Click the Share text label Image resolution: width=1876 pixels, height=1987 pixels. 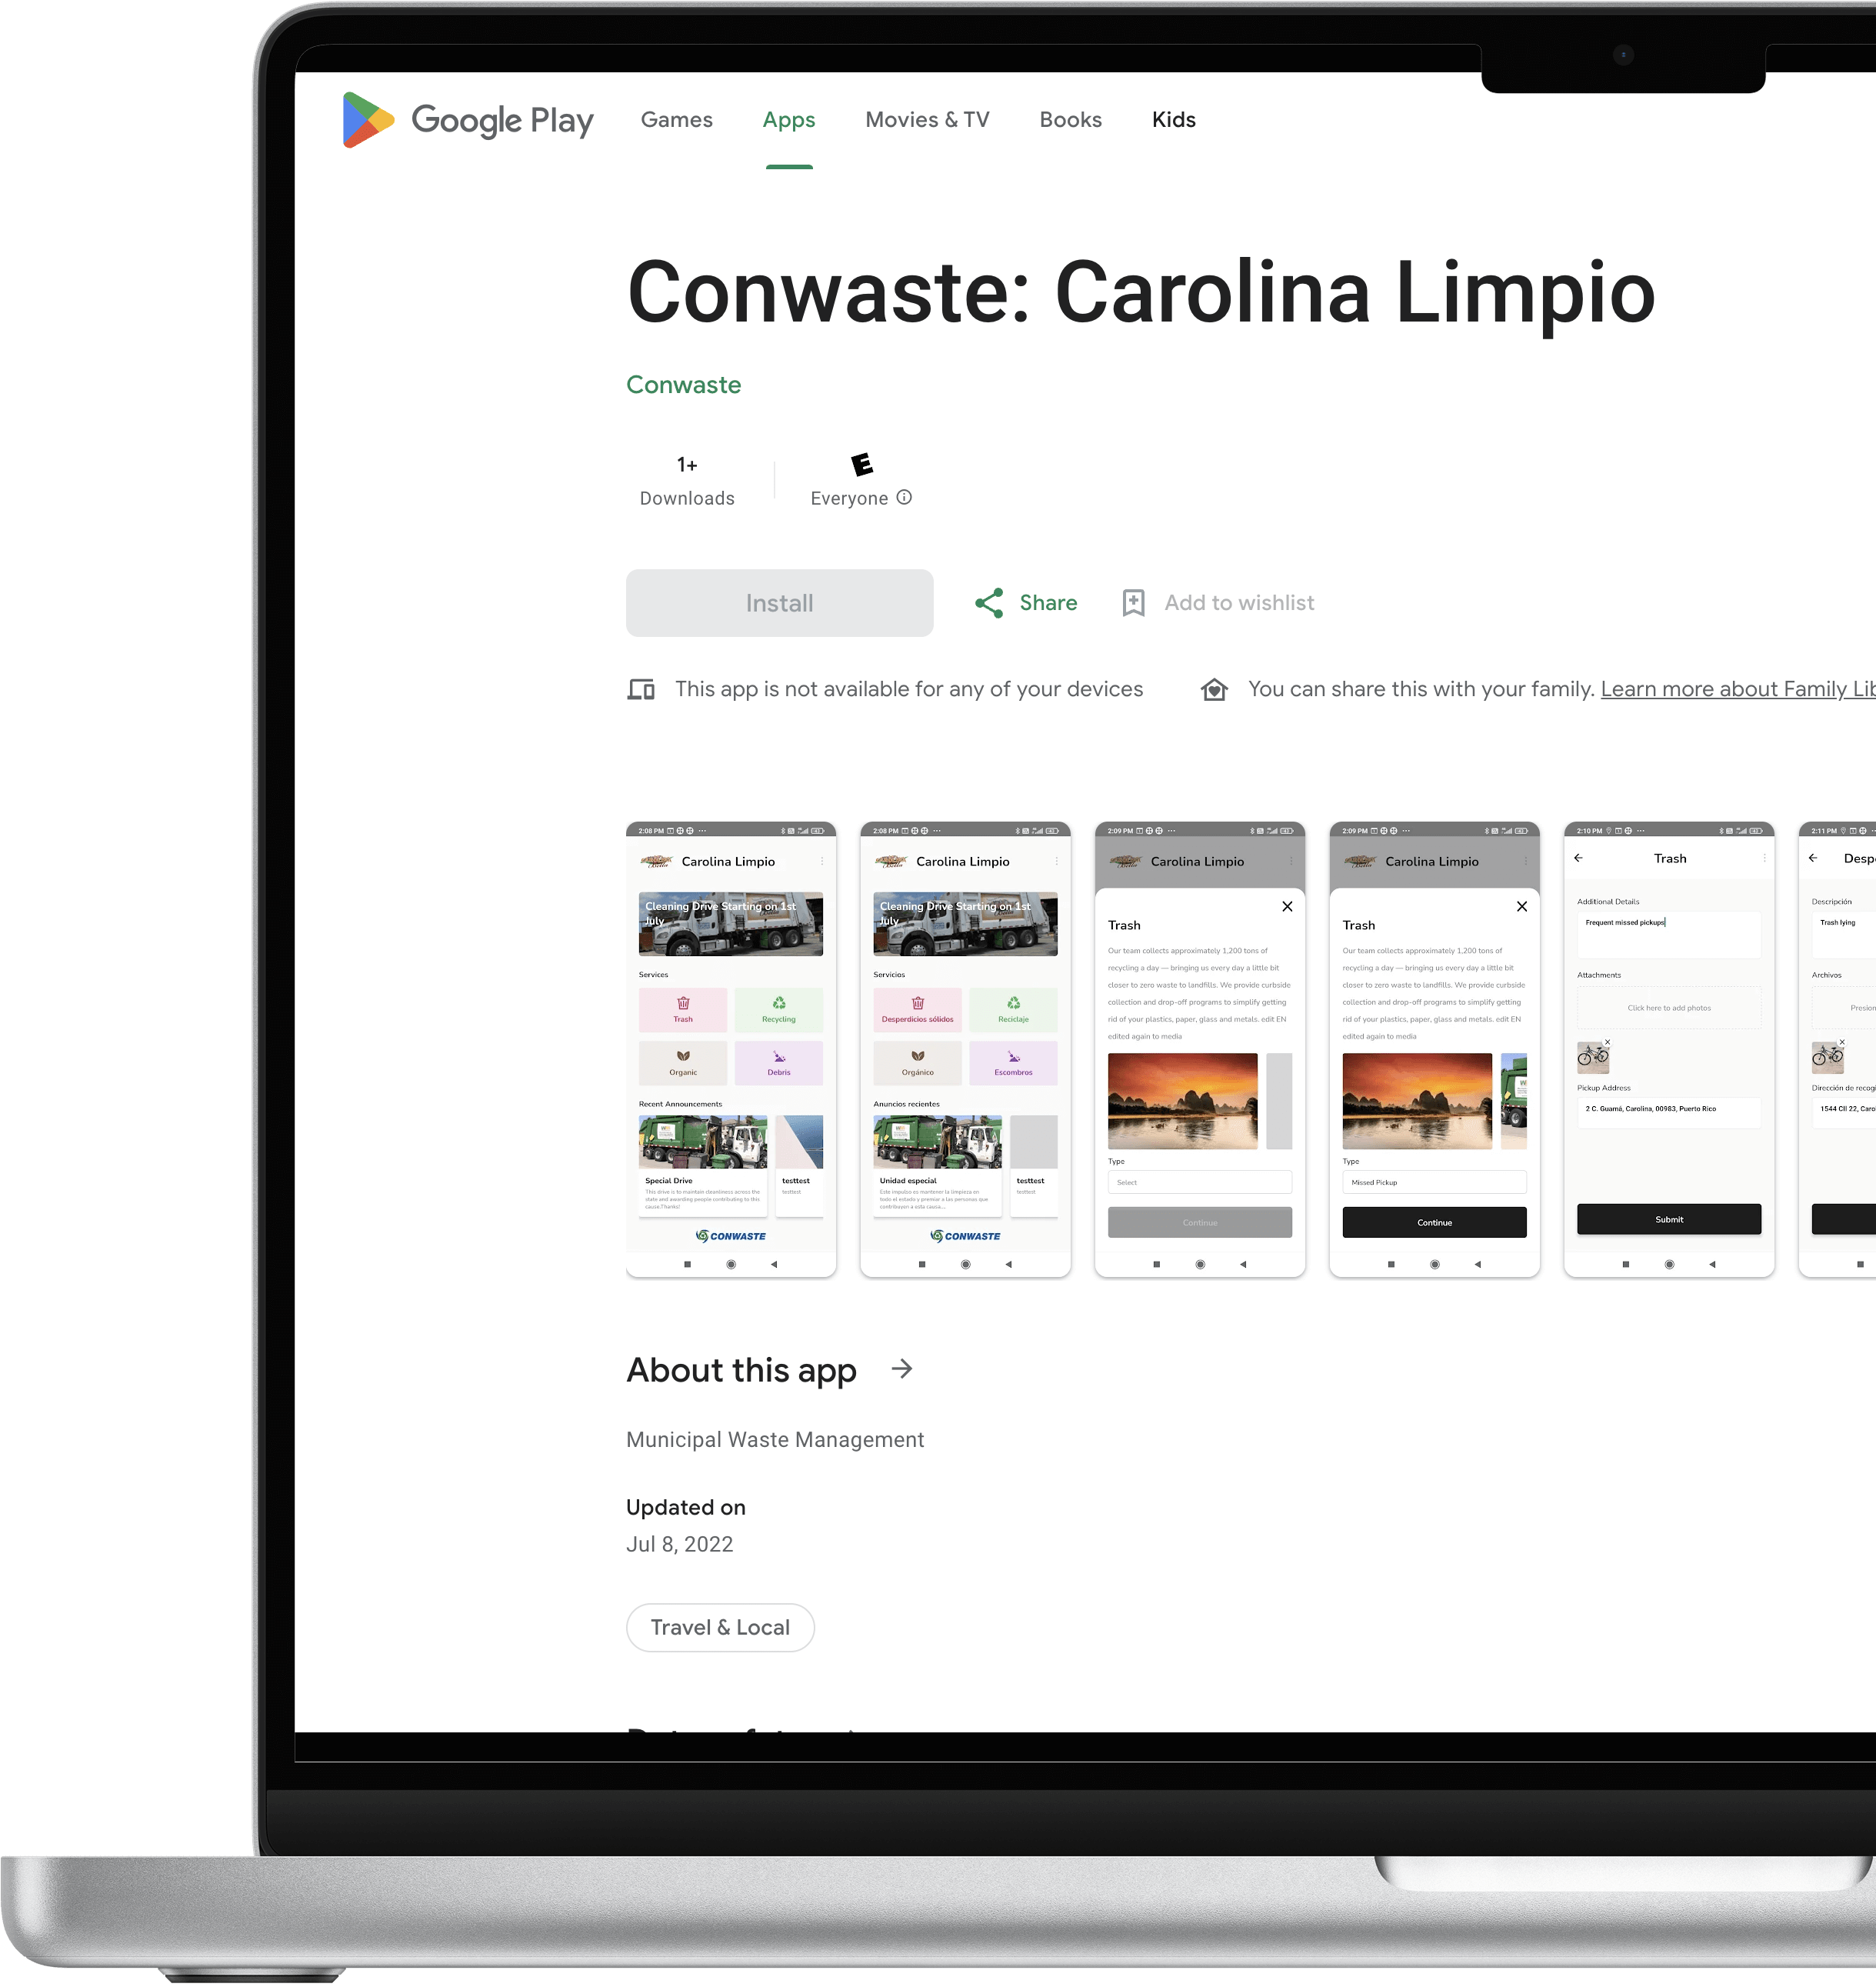click(x=1048, y=603)
